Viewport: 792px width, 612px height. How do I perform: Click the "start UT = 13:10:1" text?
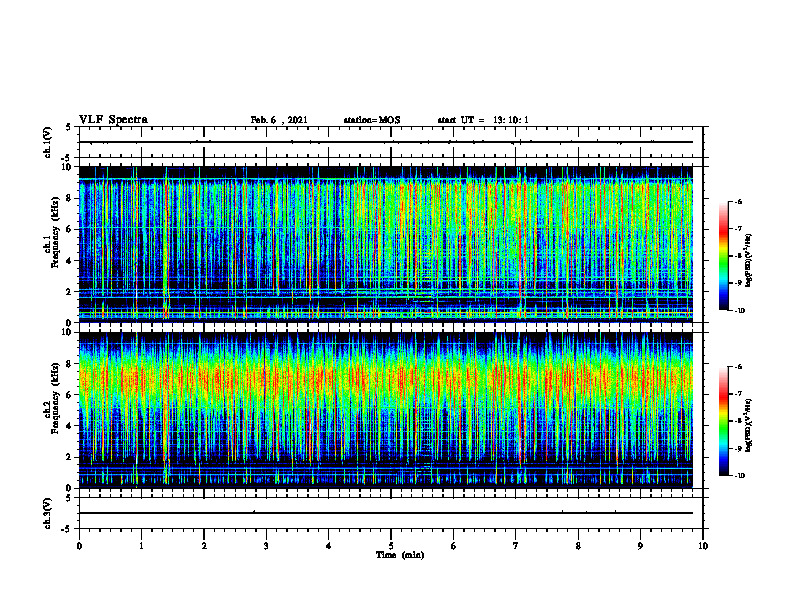(483, 120)
